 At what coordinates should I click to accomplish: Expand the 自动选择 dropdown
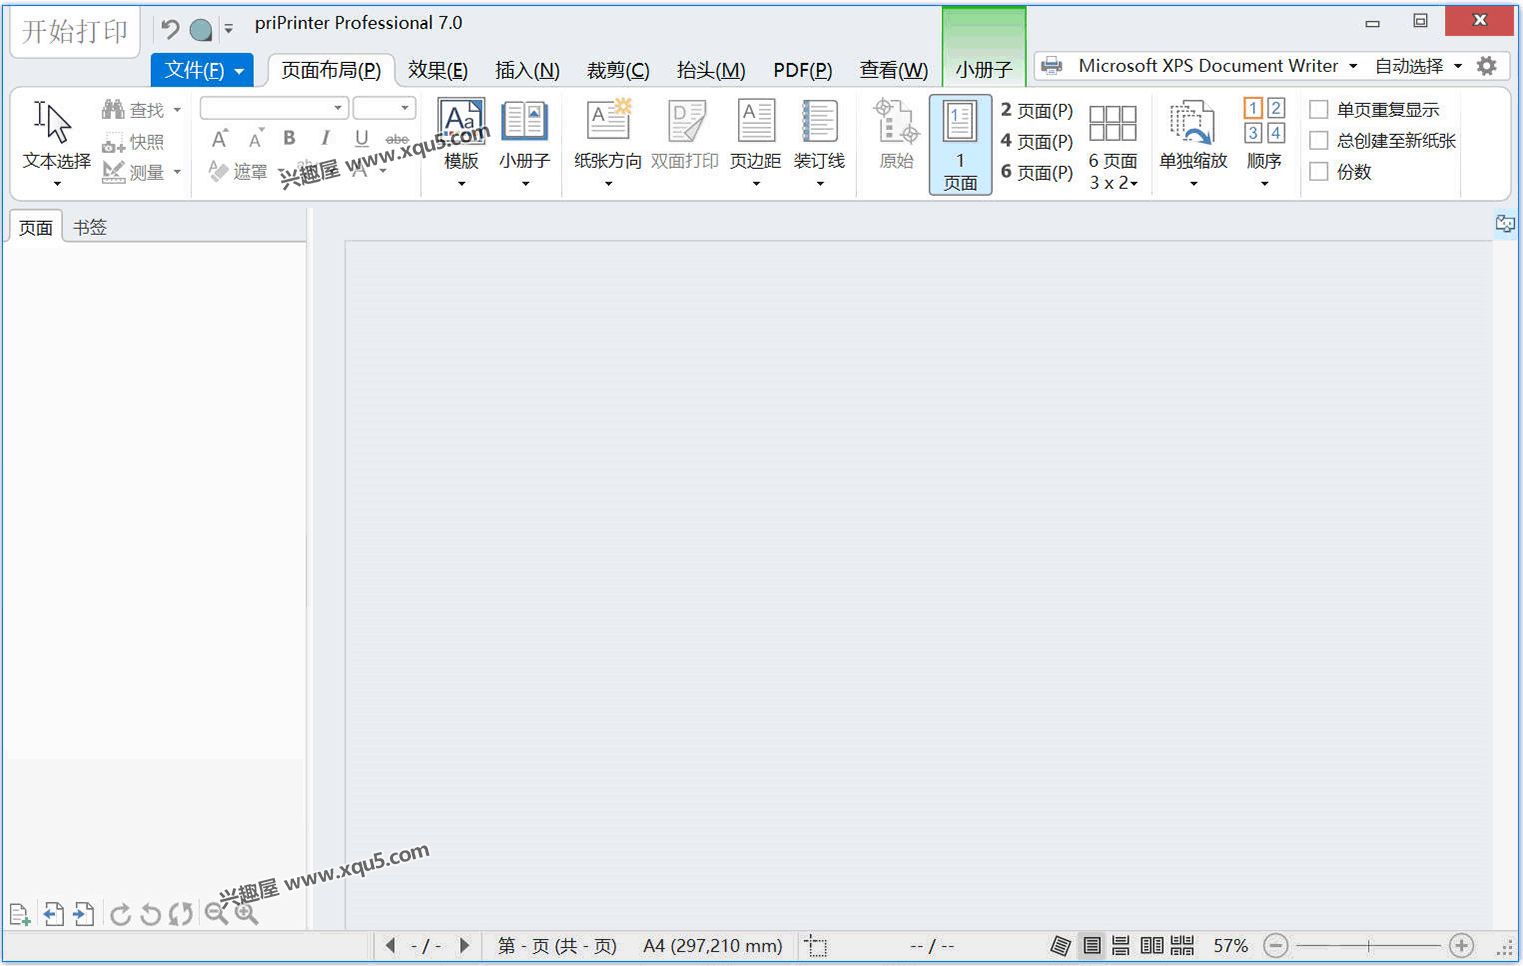tap(1418, 66)
